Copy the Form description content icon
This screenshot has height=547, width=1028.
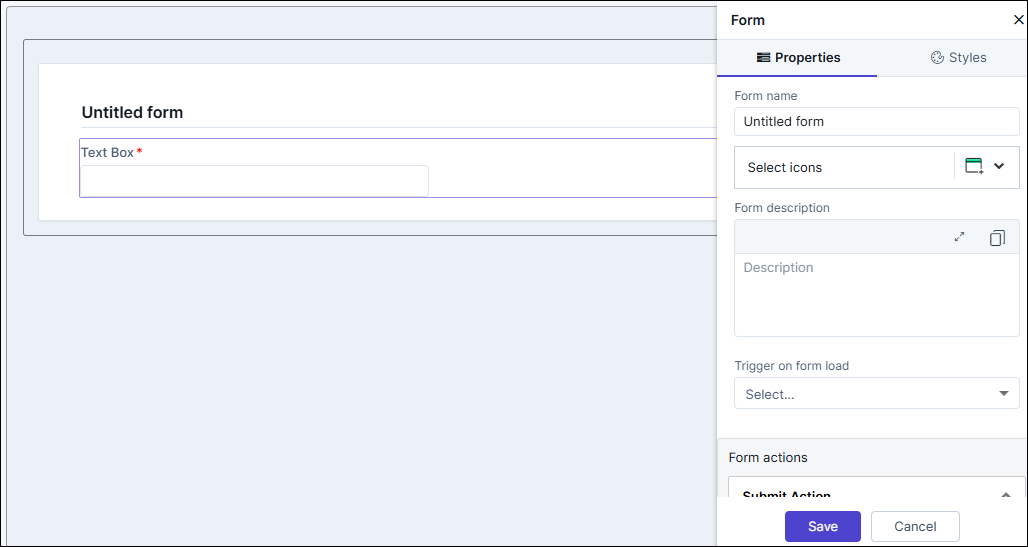coord(997,237)
